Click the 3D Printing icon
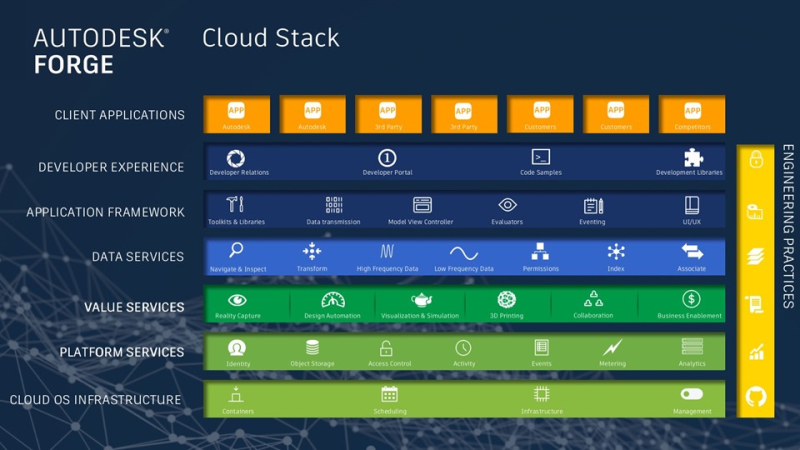The image size is (800, 450). pyautogui.click(x=507, y=299)
